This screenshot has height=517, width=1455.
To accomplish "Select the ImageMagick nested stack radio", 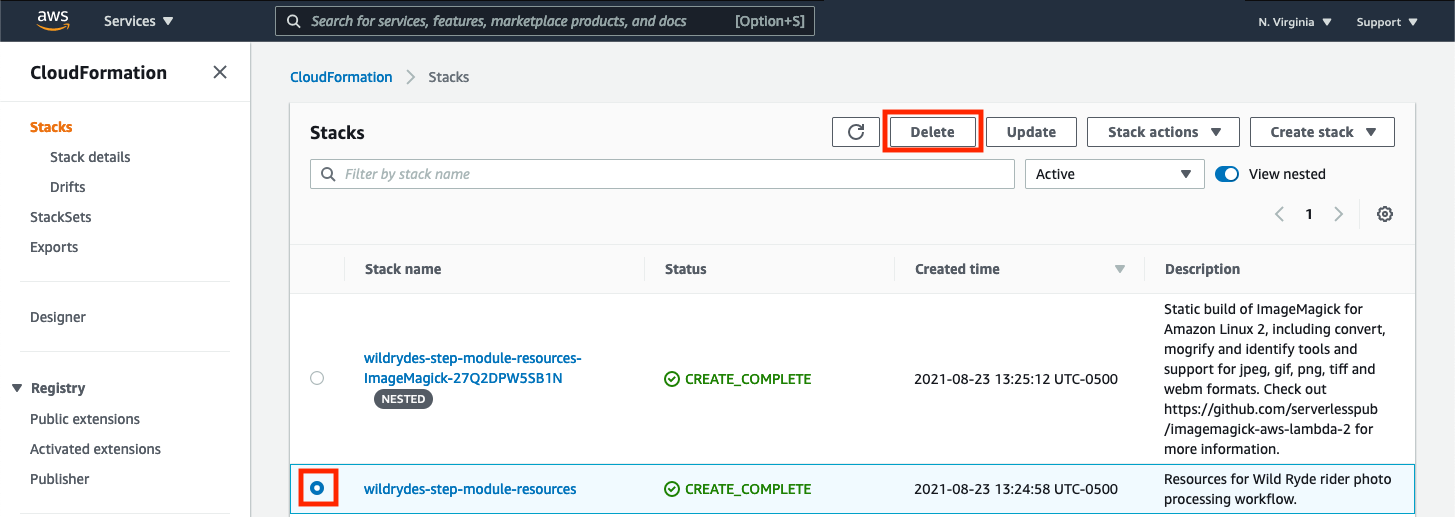I will [x=317, y=378].
